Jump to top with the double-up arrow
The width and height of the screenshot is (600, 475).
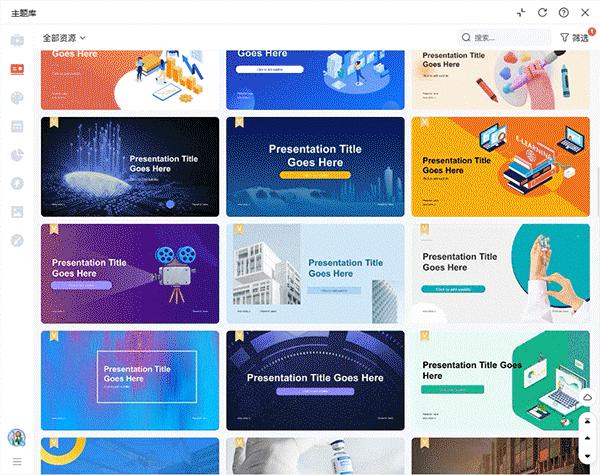(587, 421)
